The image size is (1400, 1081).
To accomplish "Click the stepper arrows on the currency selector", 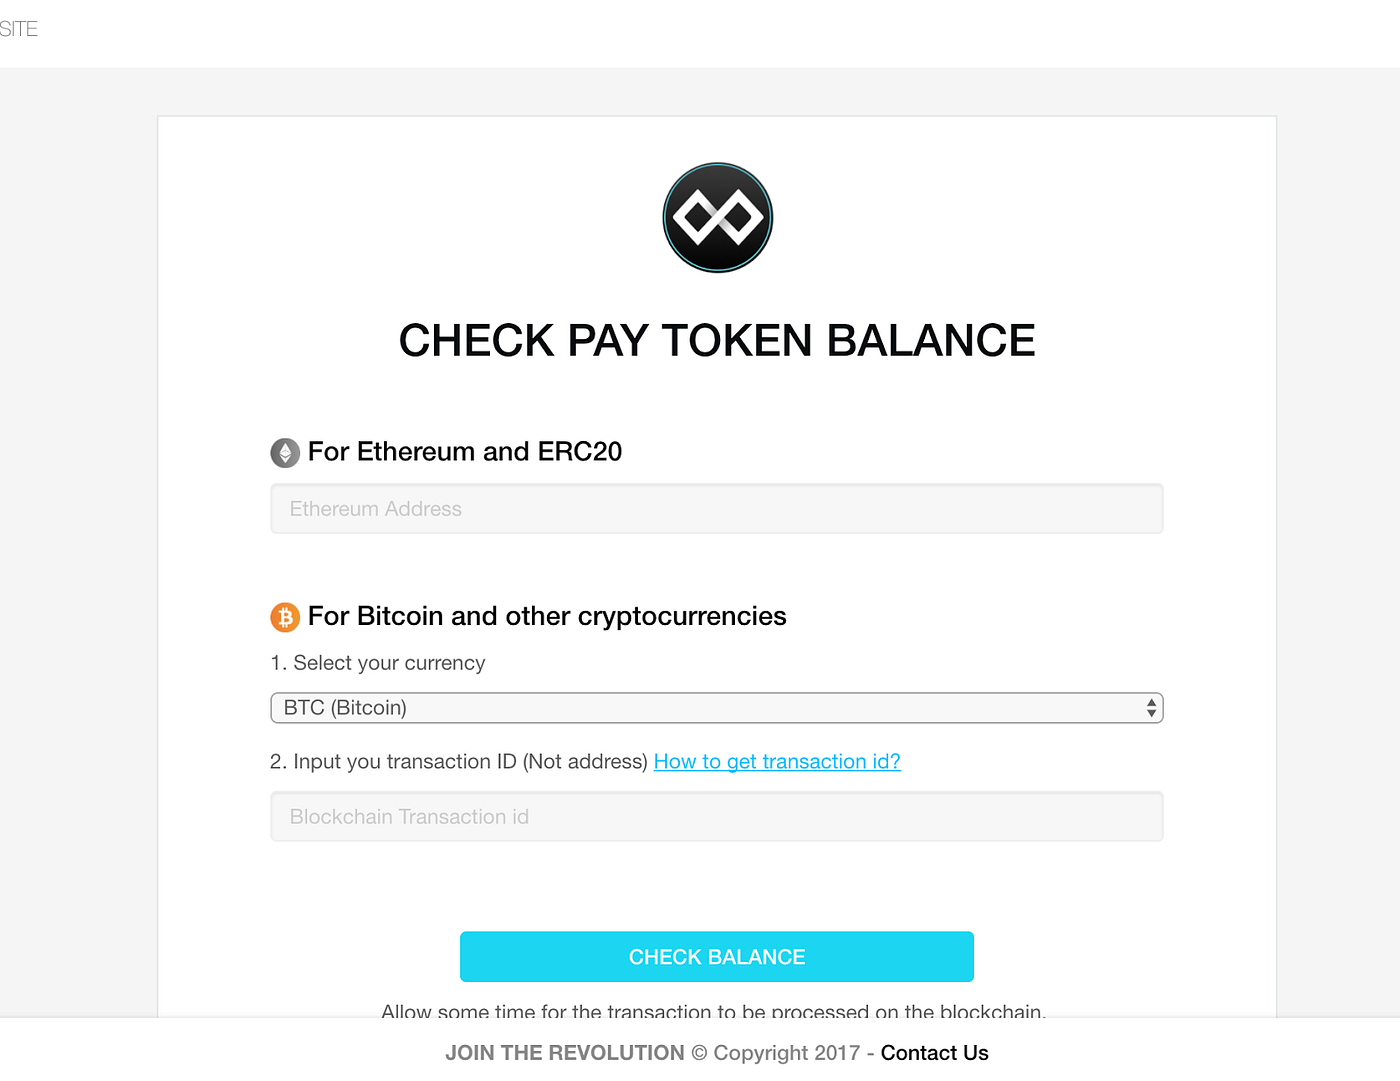I will click(1150, 707).
